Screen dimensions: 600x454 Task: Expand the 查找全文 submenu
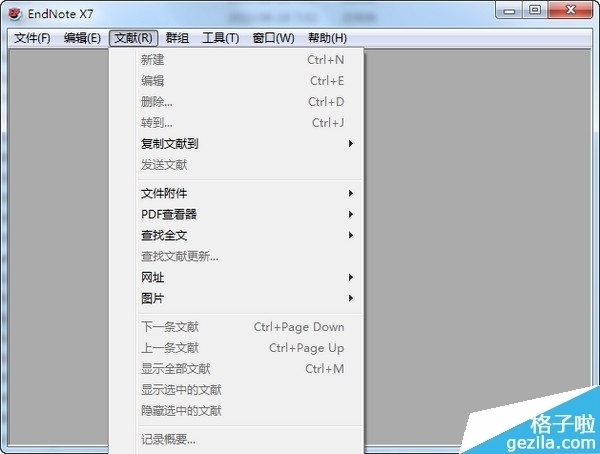click(236, 235)
